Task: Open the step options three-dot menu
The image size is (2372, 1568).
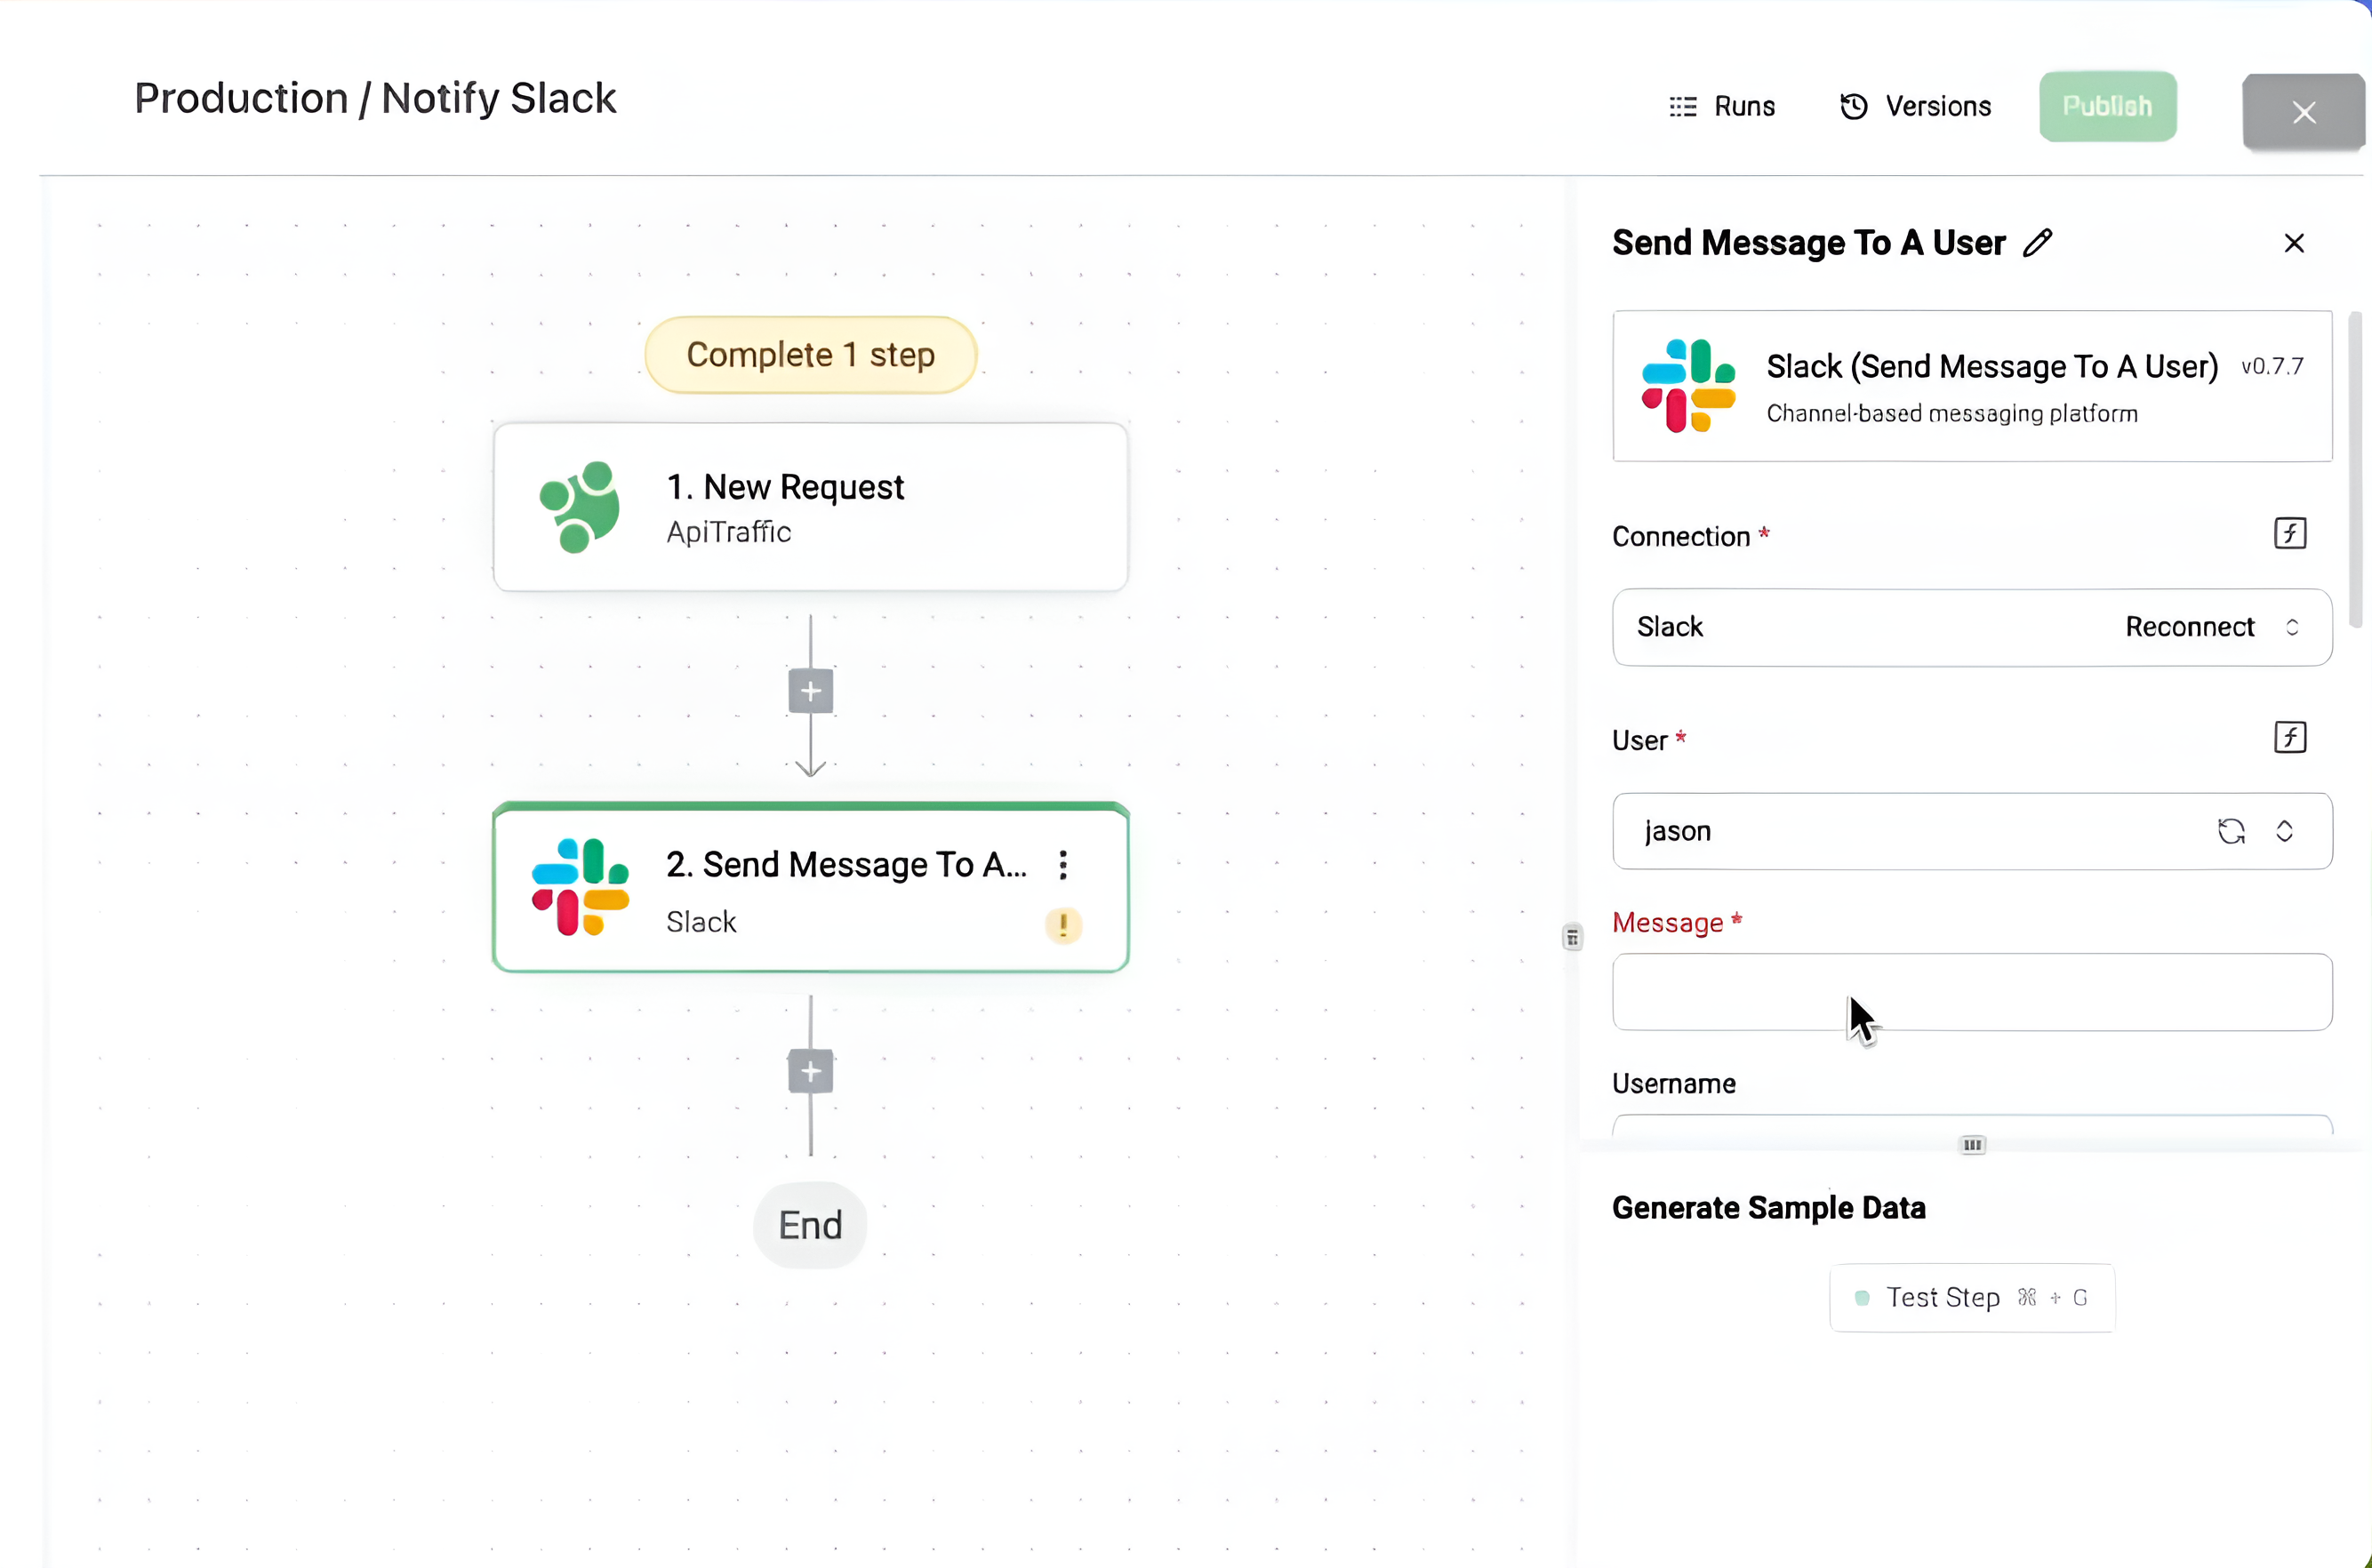Action: 1063,865
